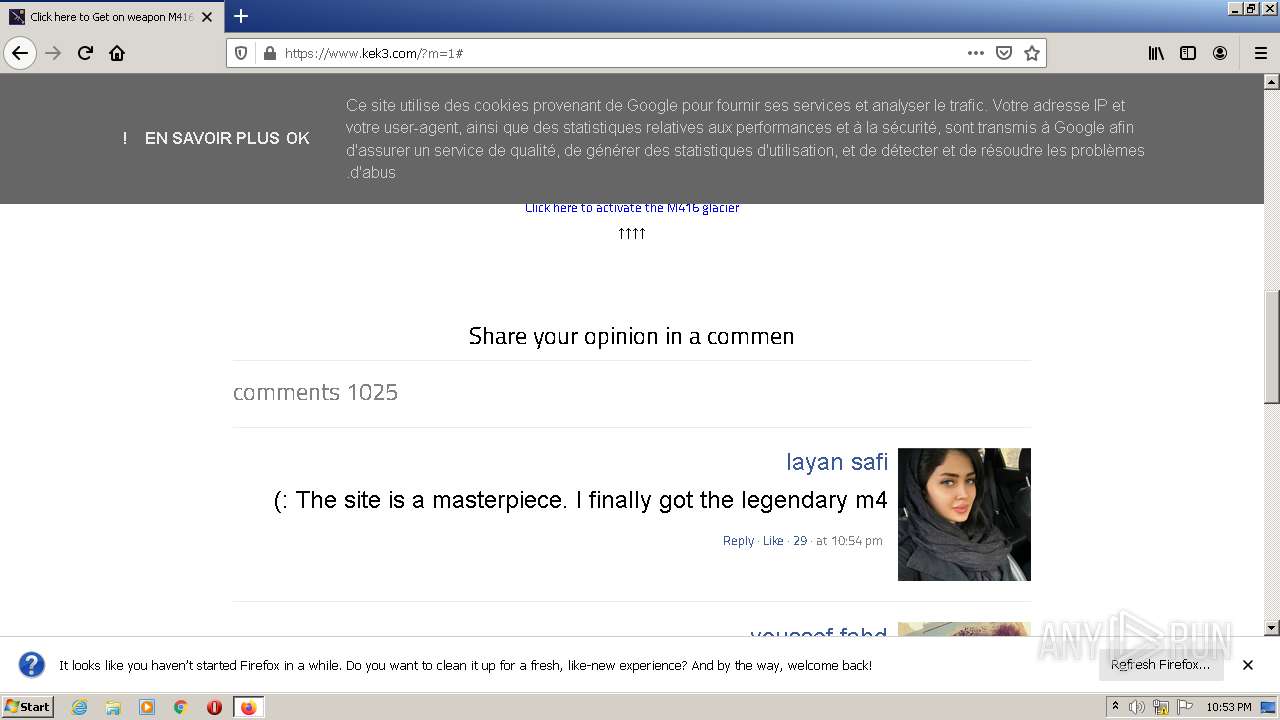The image size is (1280, 720).
Task: Click 'activate the M416 glacier' link
Action: 632,208
